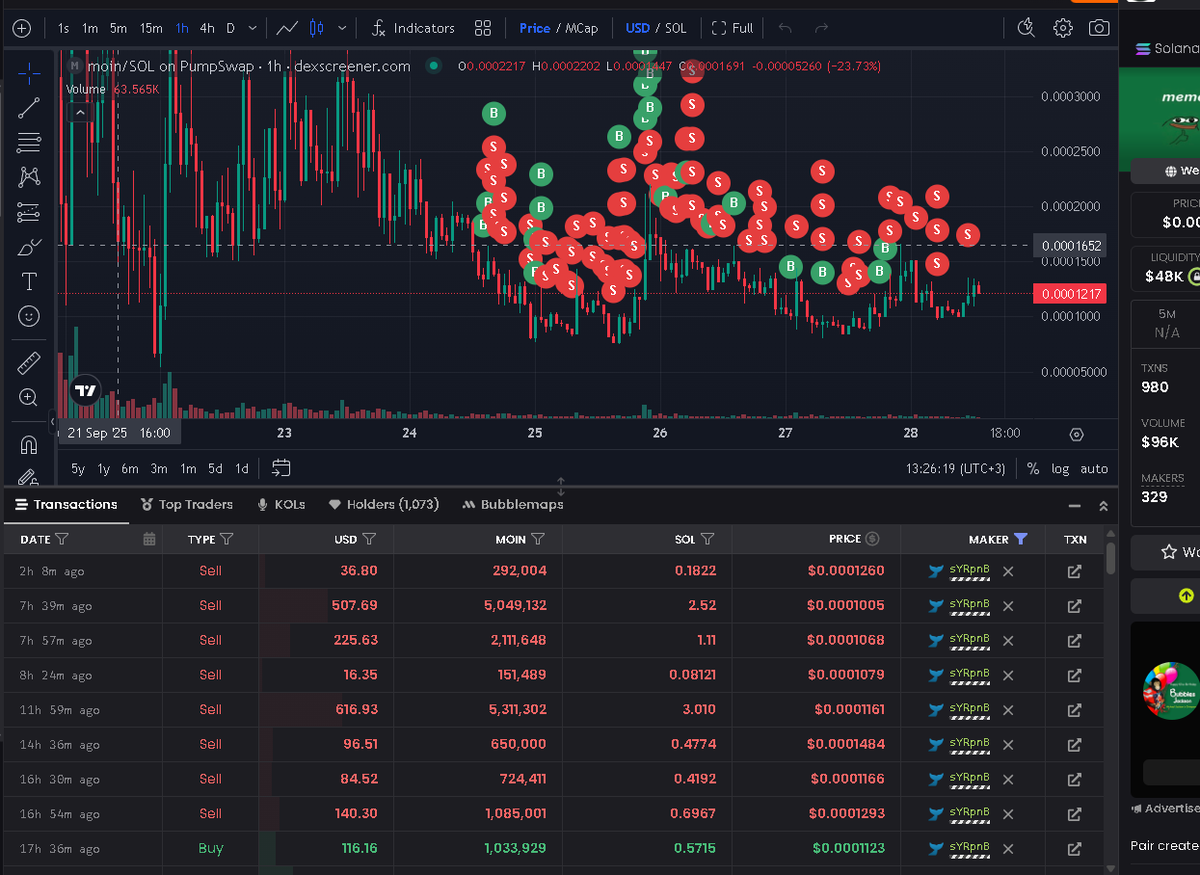Open the go-to-date calendar icon
Viewport: 1200px width, 875px height.
(x=281, y=468)
